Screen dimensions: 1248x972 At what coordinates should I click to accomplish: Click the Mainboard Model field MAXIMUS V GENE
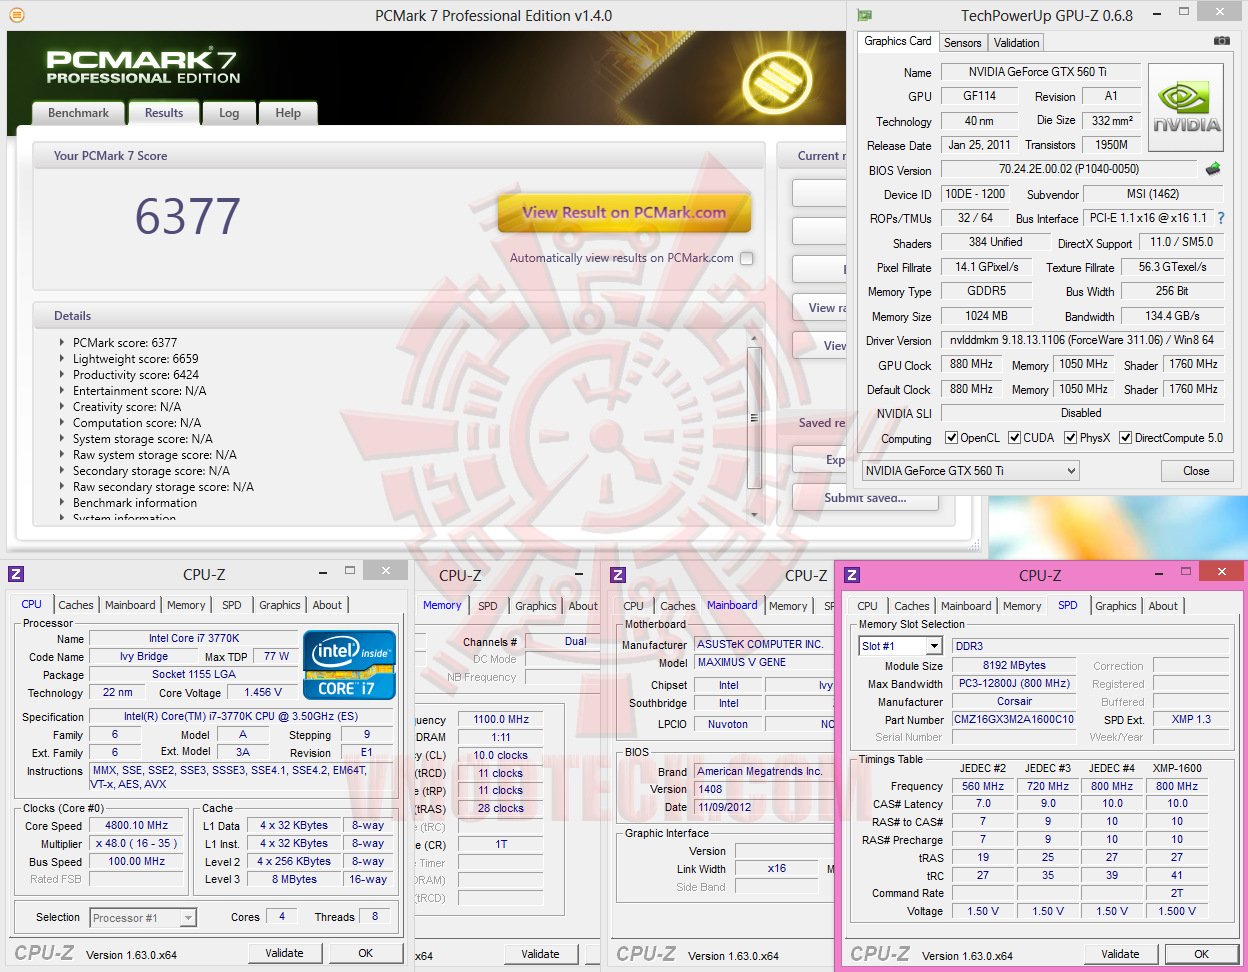tap(763, 662)
